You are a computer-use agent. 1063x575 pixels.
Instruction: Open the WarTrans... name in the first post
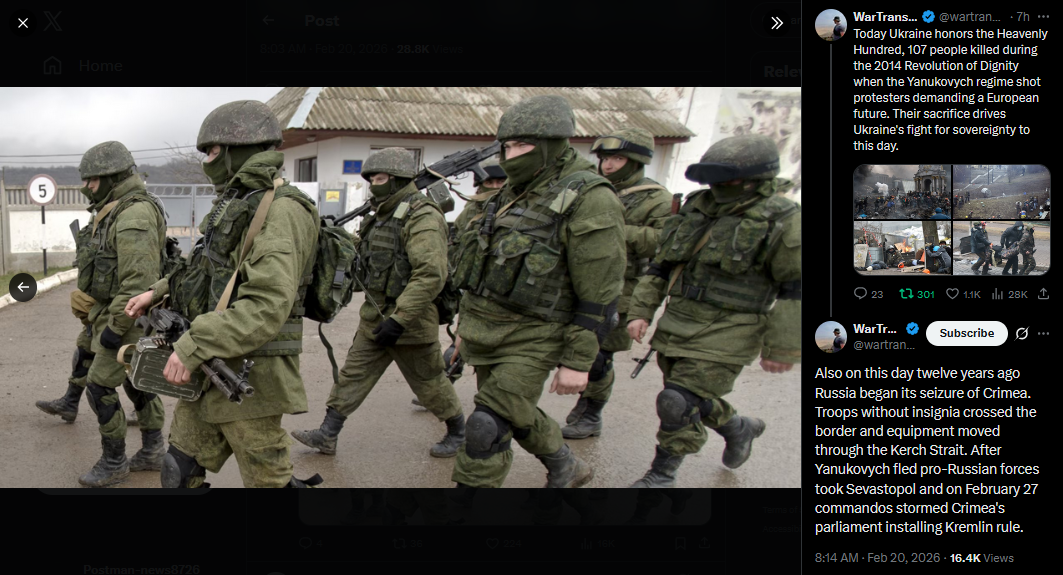(x=885, y=17)
